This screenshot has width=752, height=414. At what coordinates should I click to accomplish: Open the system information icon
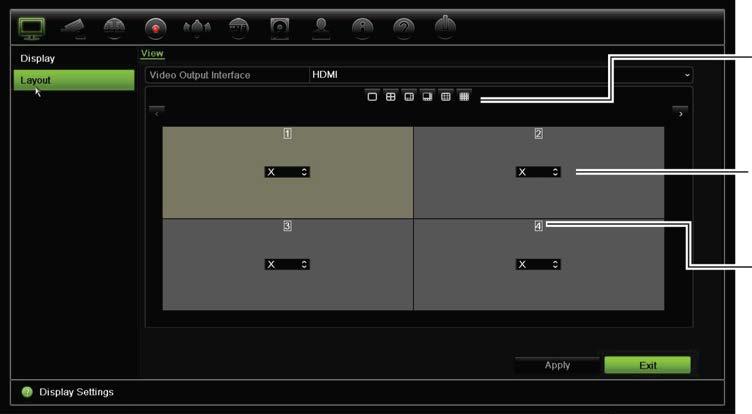click(363, 28)
